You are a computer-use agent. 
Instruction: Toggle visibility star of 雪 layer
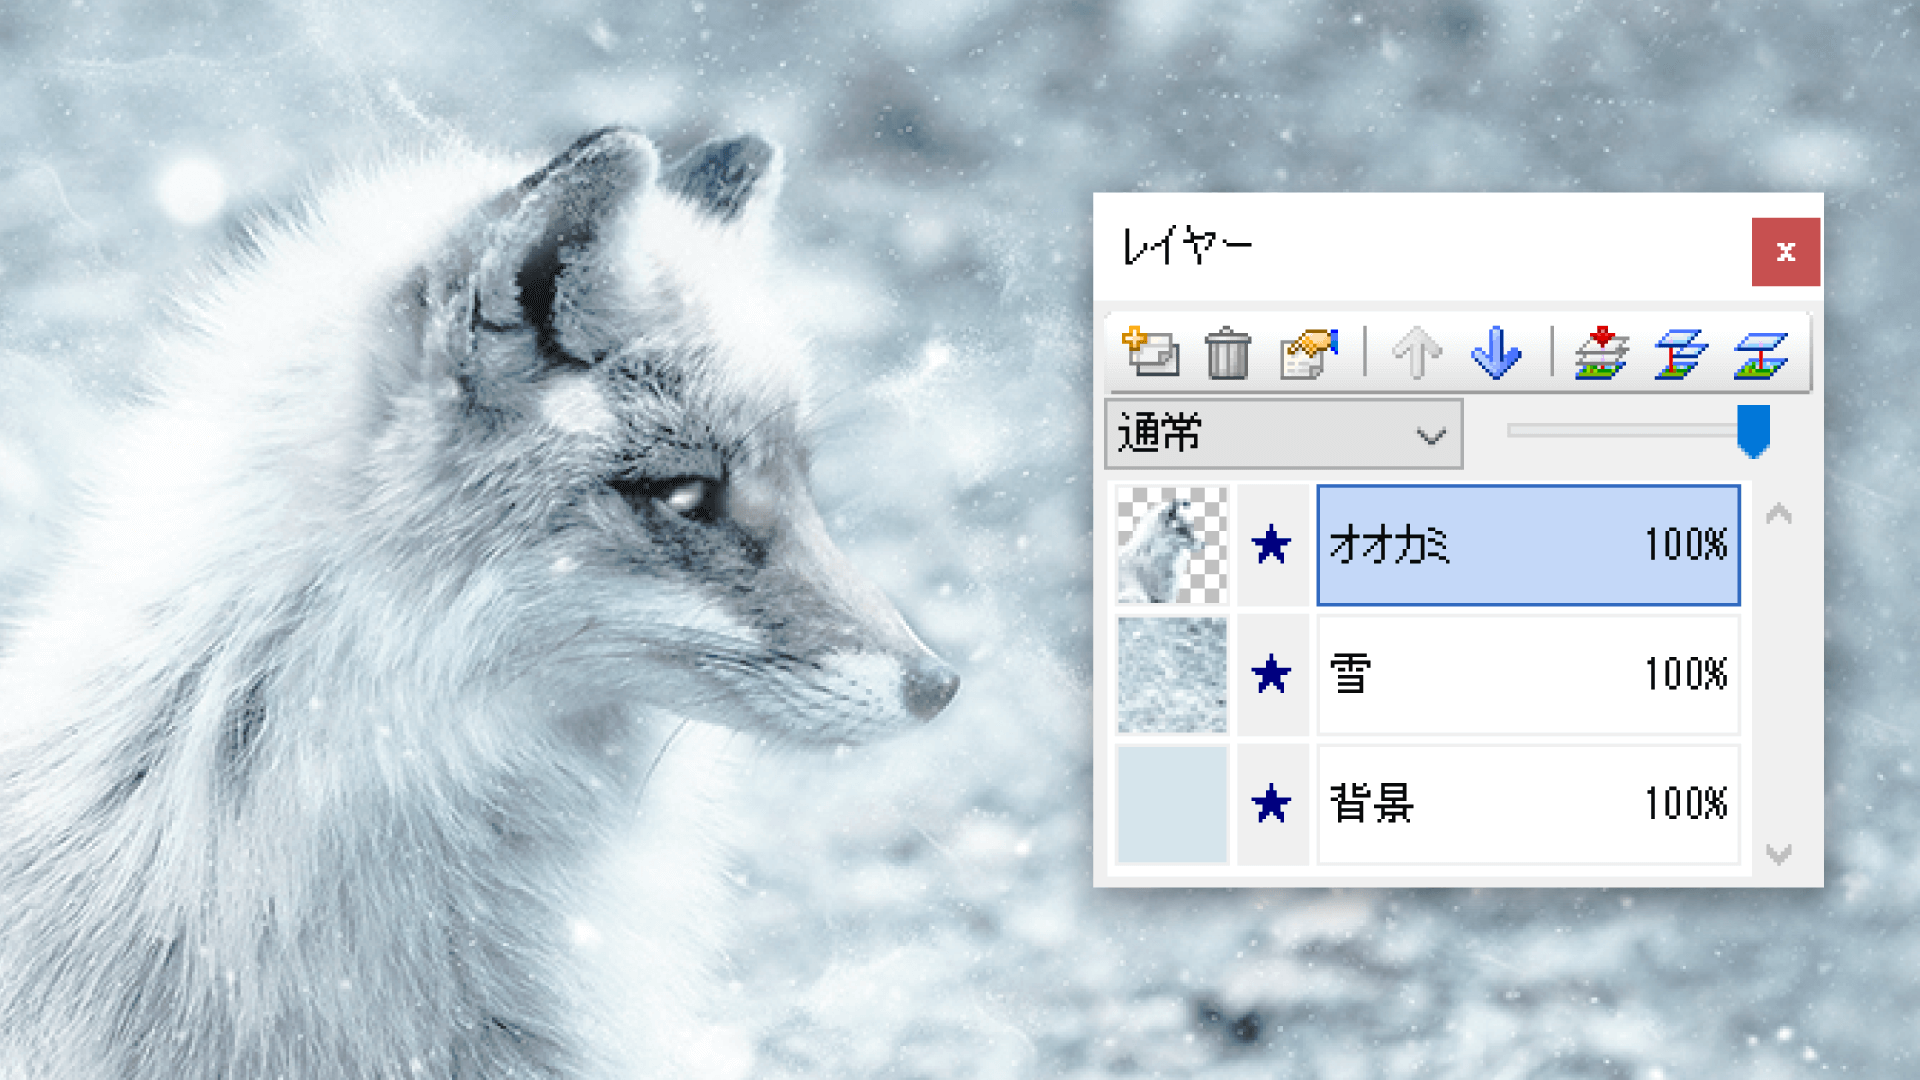coord(1271,675)
